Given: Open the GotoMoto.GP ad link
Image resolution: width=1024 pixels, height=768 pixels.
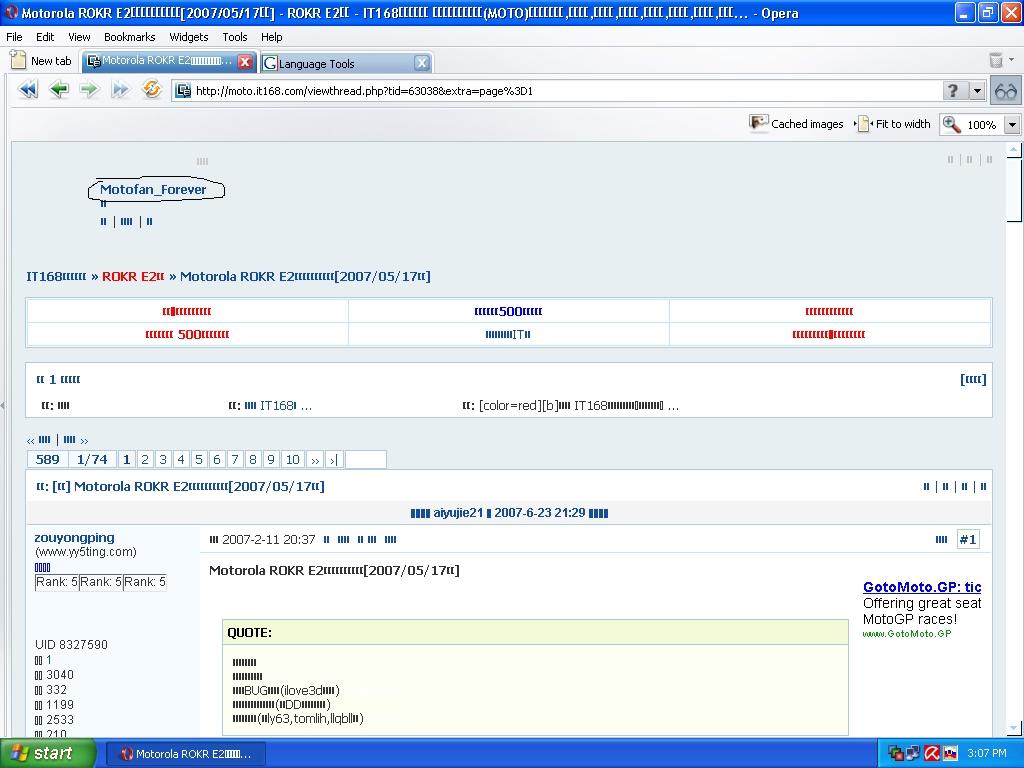Looking at the screenshot, I should (x=921, y=587).
